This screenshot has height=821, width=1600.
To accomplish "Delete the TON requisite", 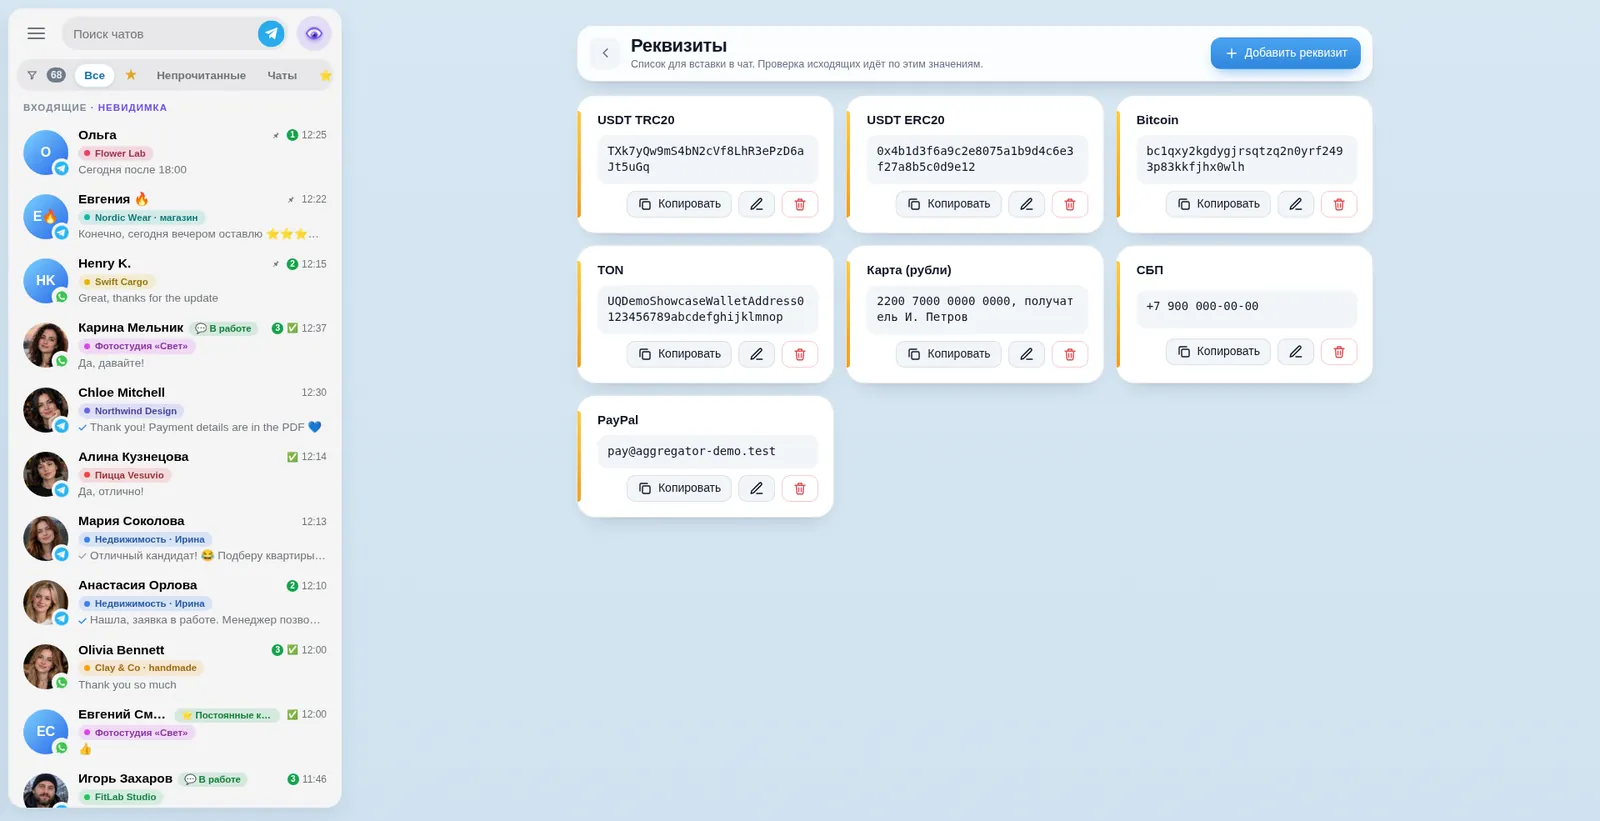I will 800,354.
